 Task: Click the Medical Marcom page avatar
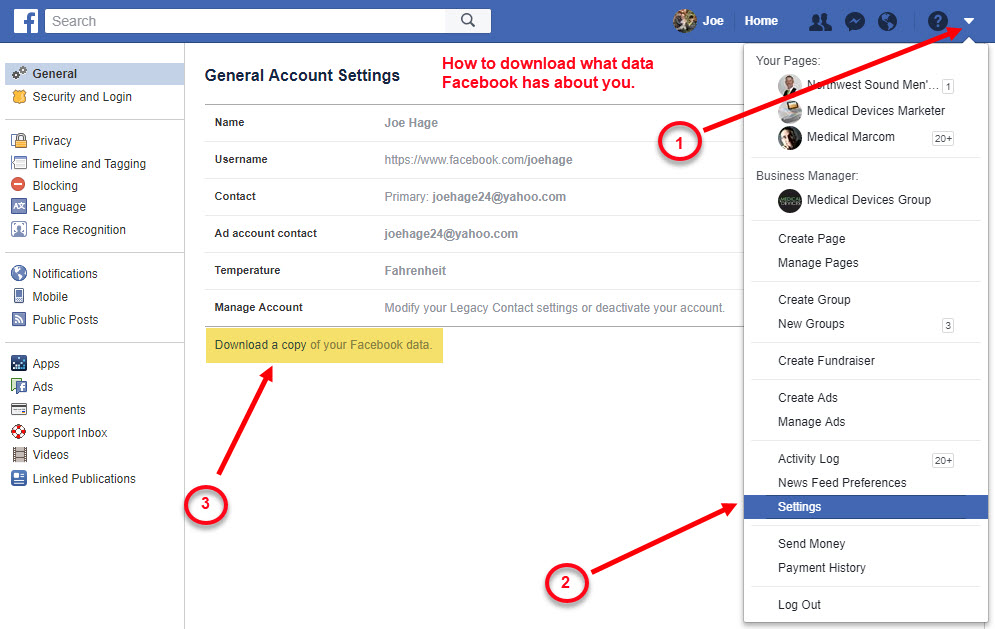point(789,138)
